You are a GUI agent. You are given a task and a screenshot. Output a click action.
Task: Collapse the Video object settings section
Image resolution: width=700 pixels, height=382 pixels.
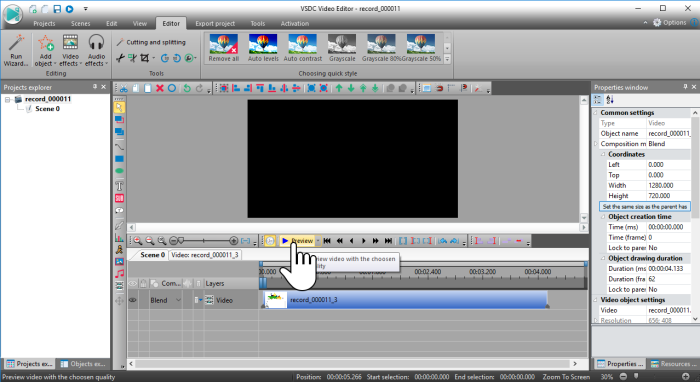coord(596,300)
